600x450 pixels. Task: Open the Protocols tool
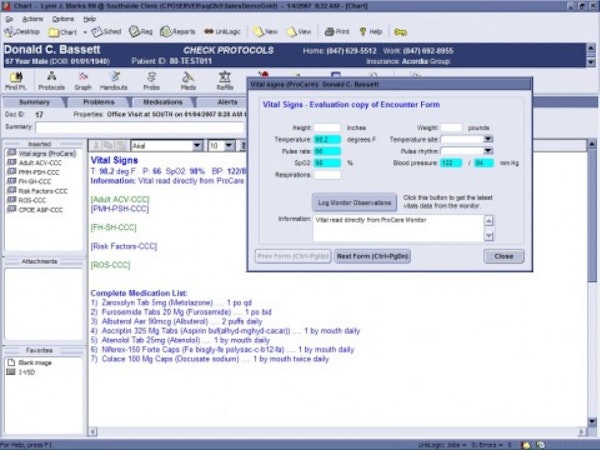click(51, 81)
